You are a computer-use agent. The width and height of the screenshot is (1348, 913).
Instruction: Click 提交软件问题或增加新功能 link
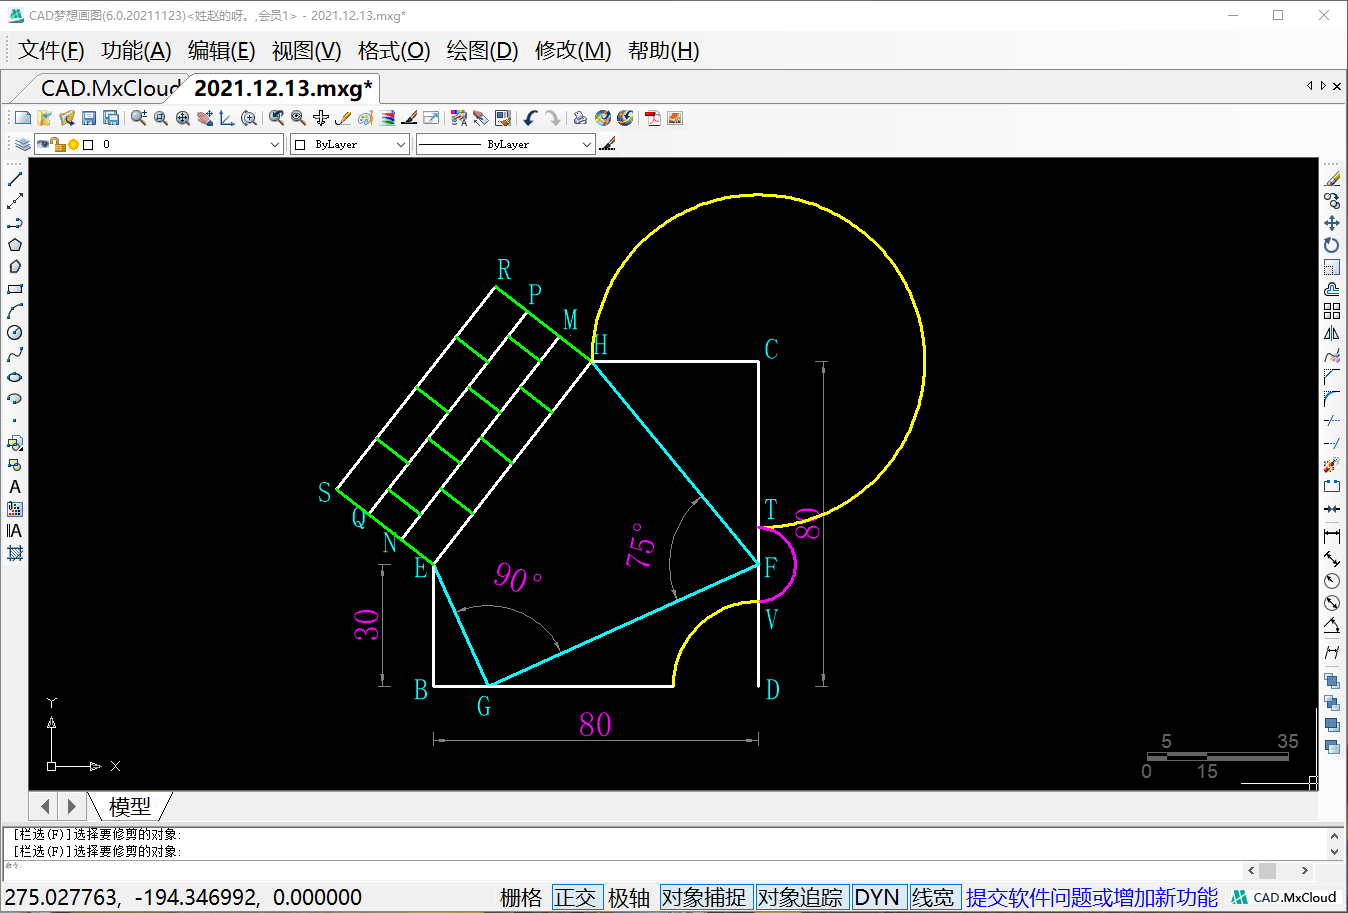point(1092,897)
